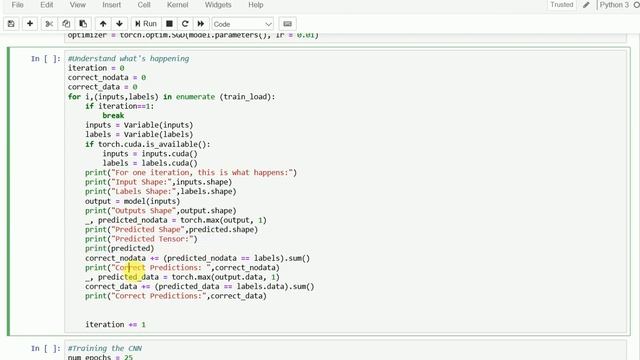Screen dimensions: 640x360
Task: Click the optimizer torch.optim.SGD line
Action: click(x=193, y=35)
